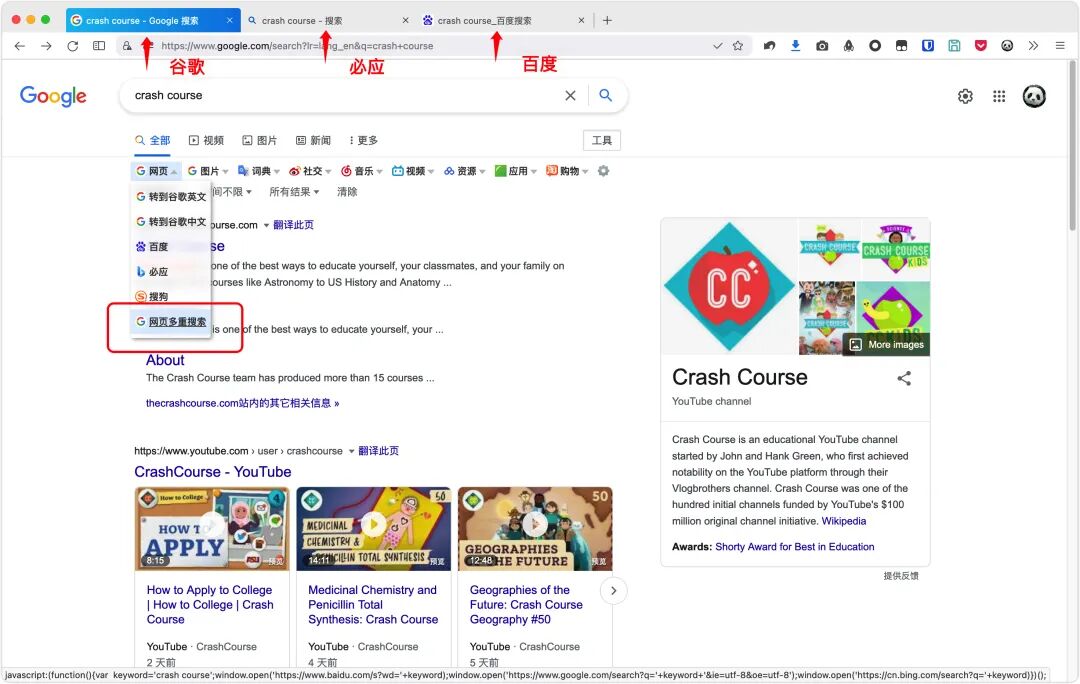
Task: Share the Crash Course knowledge panel
Action: (x=904, y=378)
